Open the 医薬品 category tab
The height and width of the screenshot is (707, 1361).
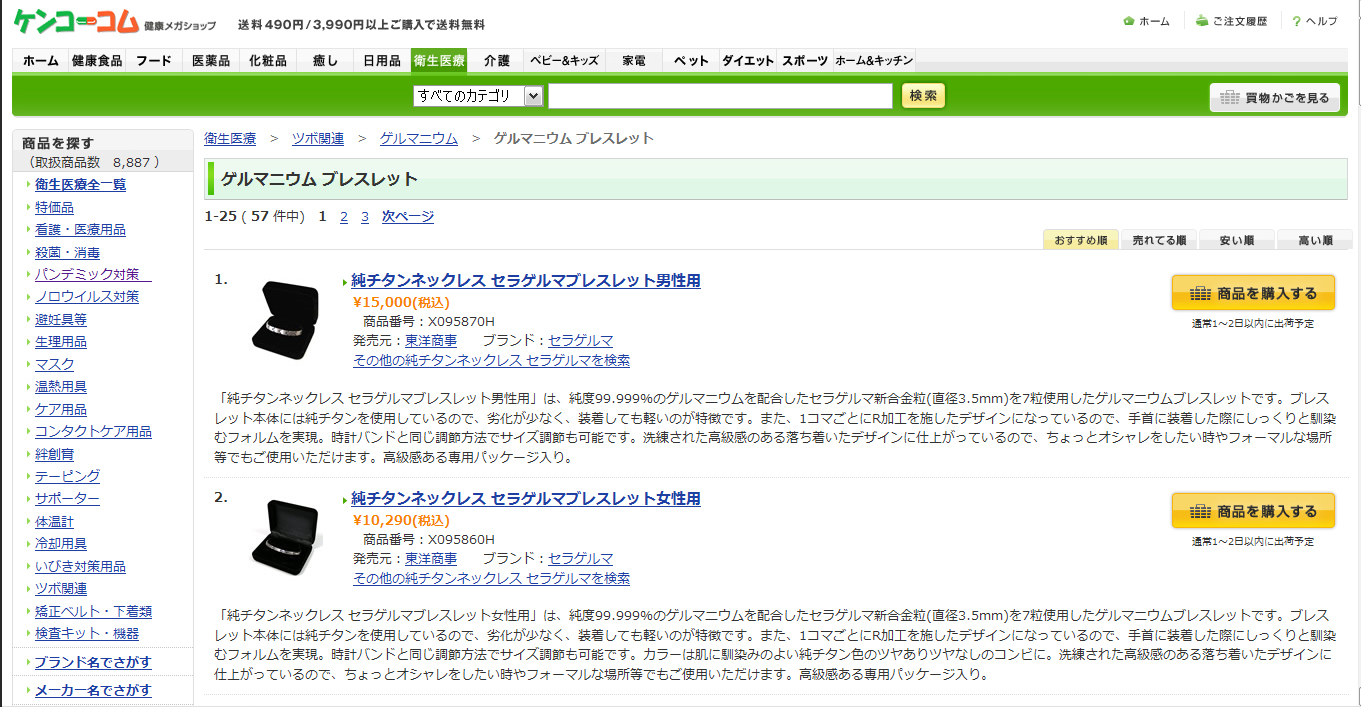pyautogui.click(x=211, y=61)
